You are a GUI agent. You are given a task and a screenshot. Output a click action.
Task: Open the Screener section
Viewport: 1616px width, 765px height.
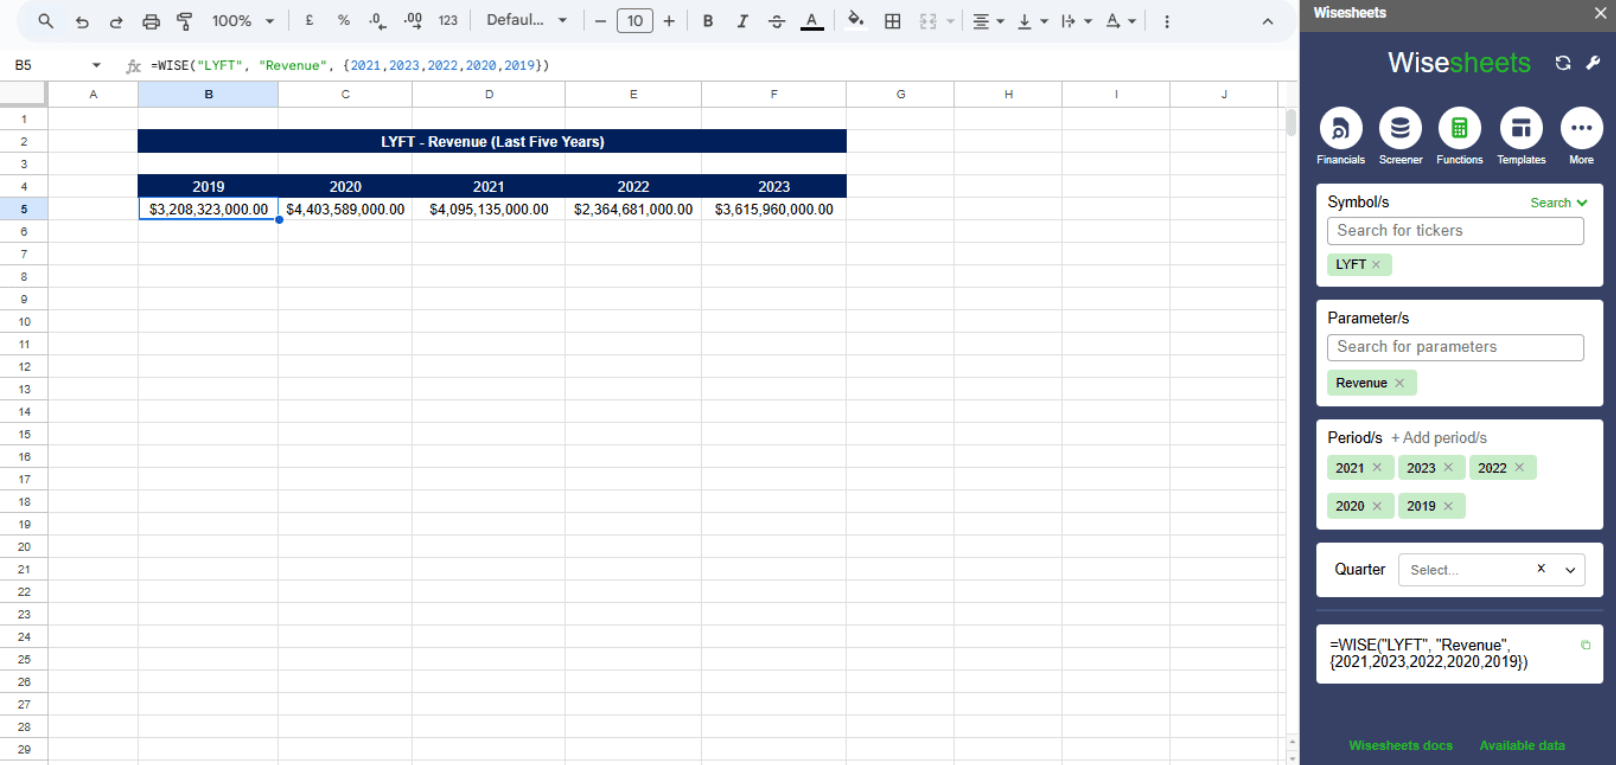(x=1400, y=136)
